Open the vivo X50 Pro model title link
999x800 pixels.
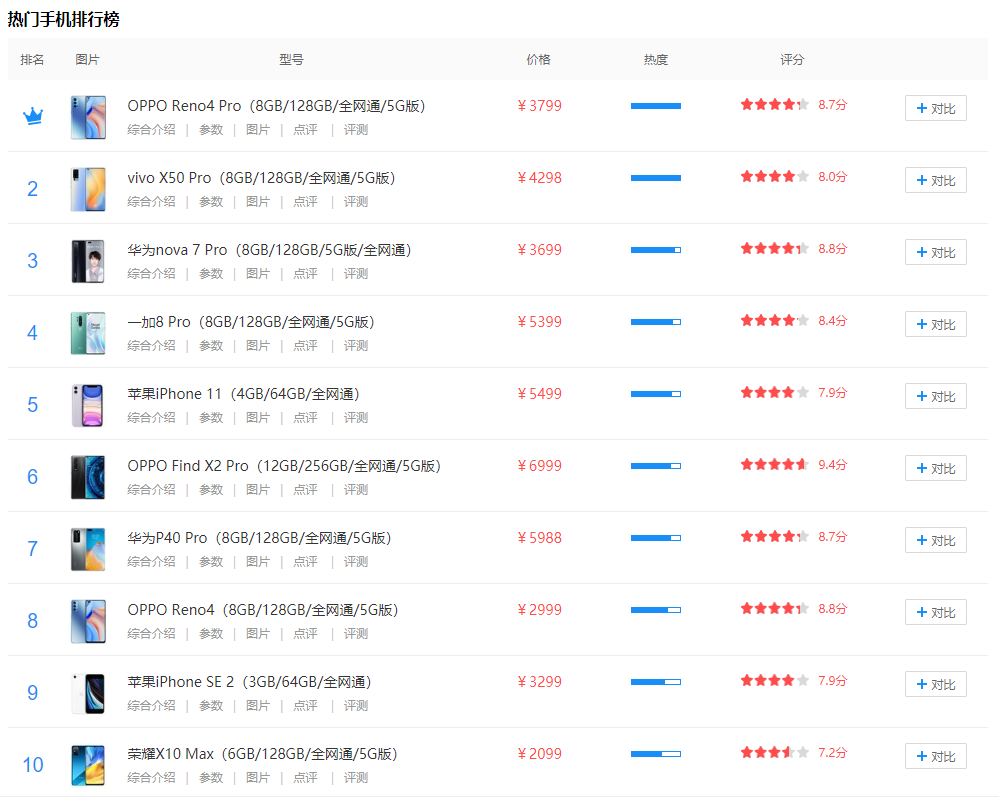point(261,178)
